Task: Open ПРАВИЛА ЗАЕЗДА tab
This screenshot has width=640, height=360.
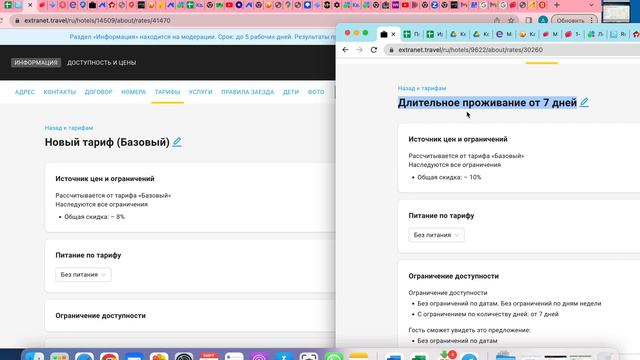Action: [x=247, y=92]
